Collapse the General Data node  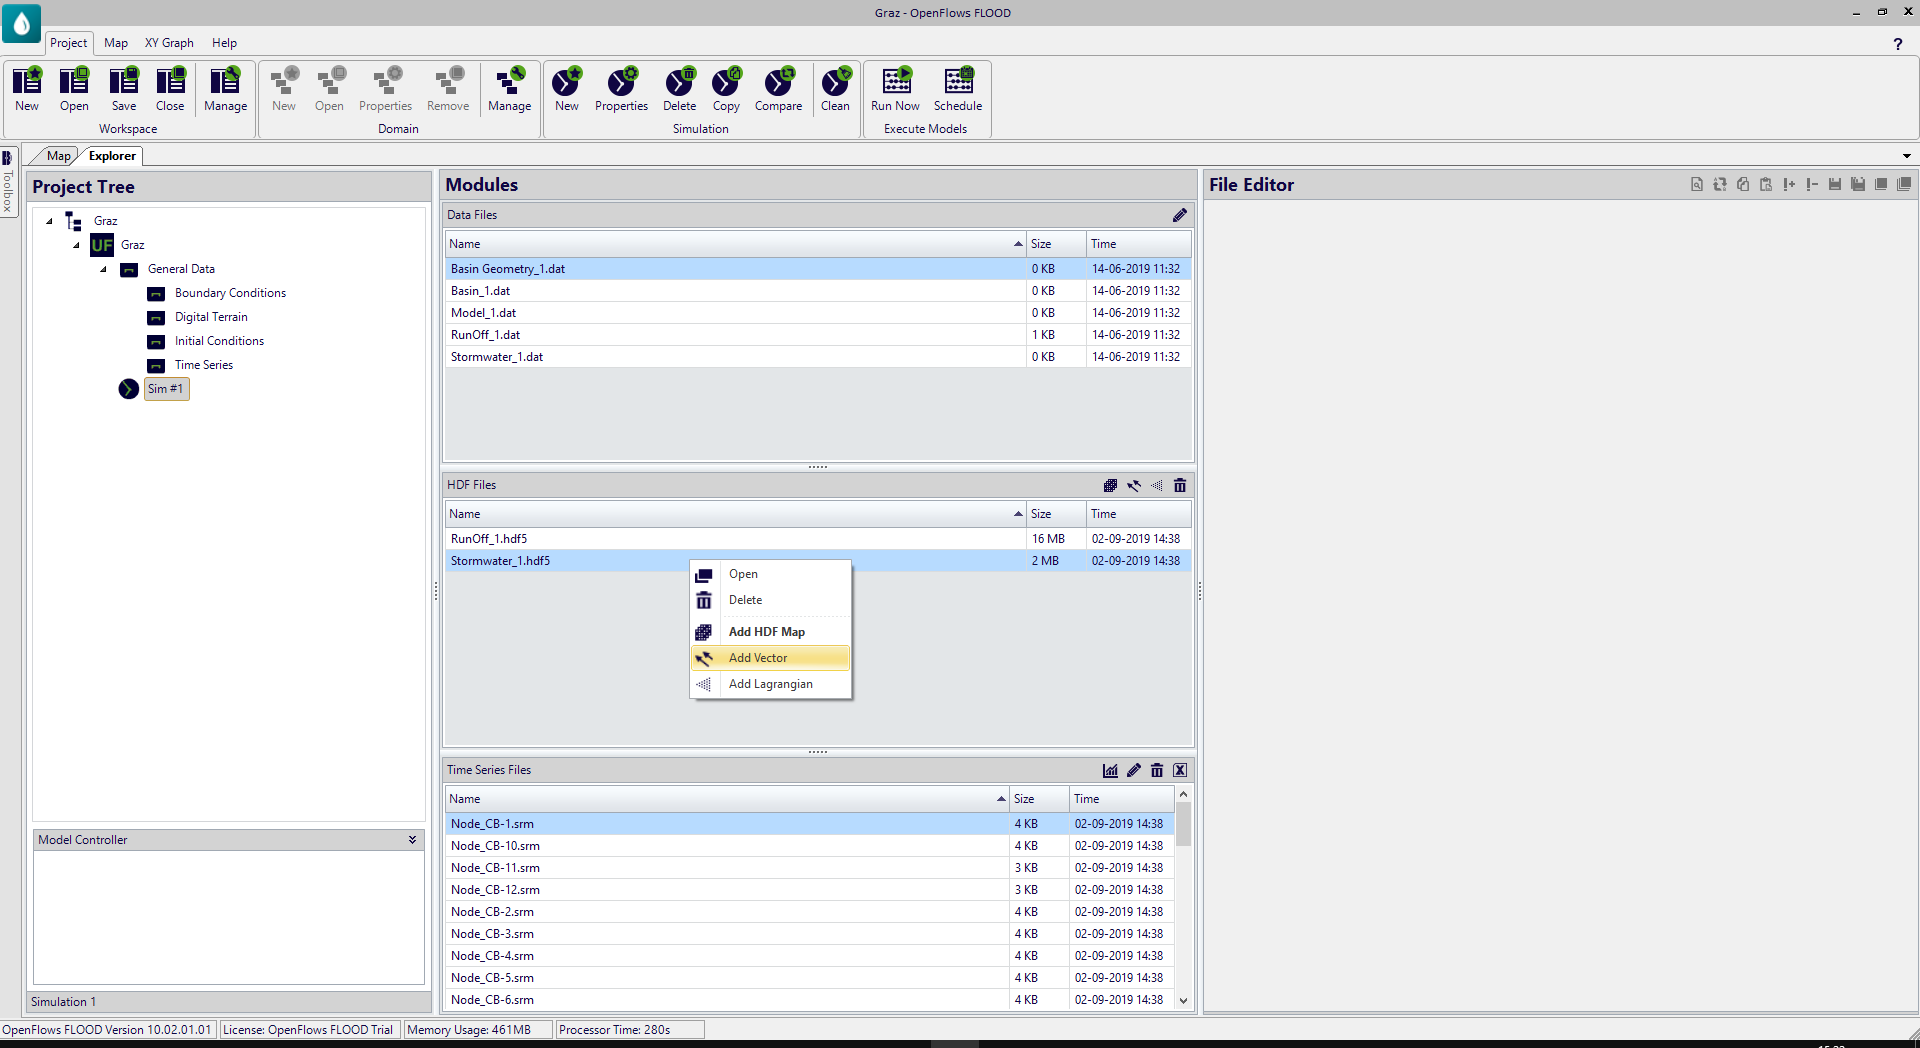tap(103, 269)
